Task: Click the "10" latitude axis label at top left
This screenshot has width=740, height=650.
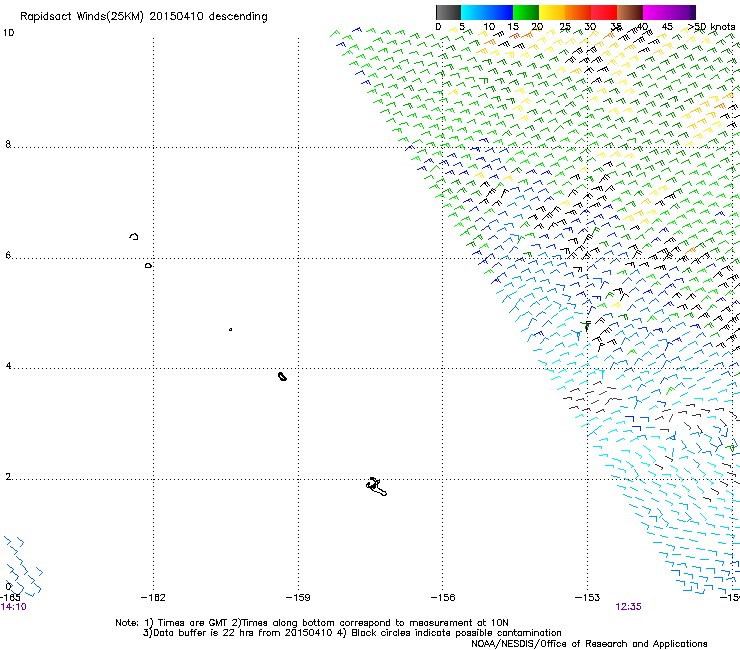Action: point(8,33)
